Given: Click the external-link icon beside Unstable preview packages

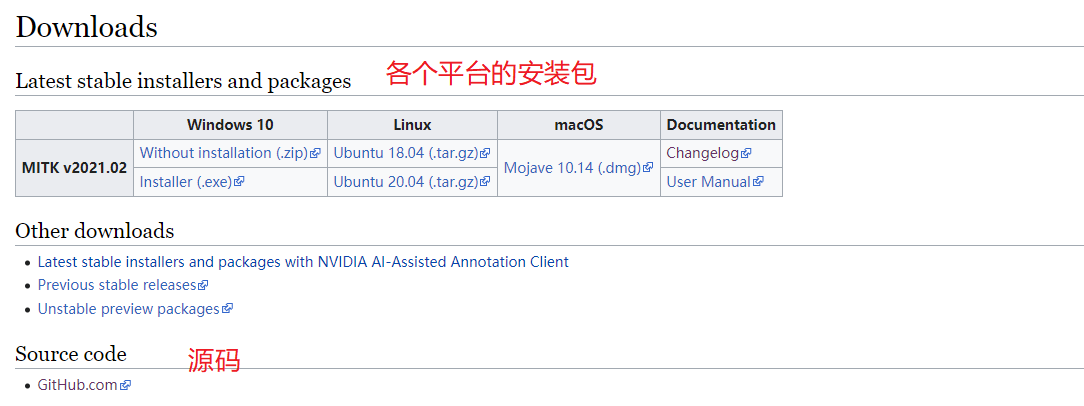Looking at the screenshot, I should pyautogui.click(x=227, y=308).
